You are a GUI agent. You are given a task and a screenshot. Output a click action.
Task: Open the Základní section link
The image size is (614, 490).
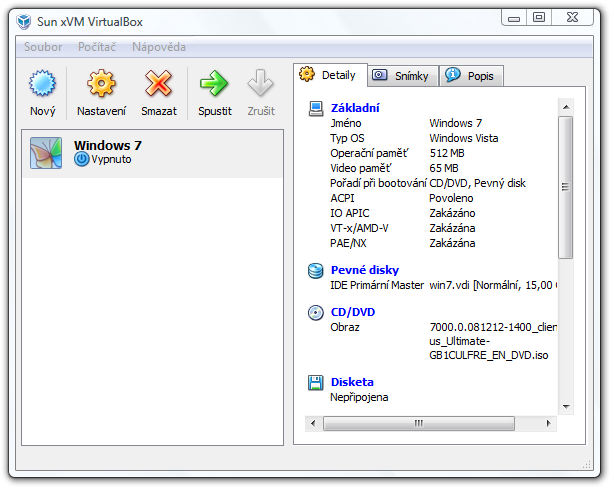click(355, 108)
